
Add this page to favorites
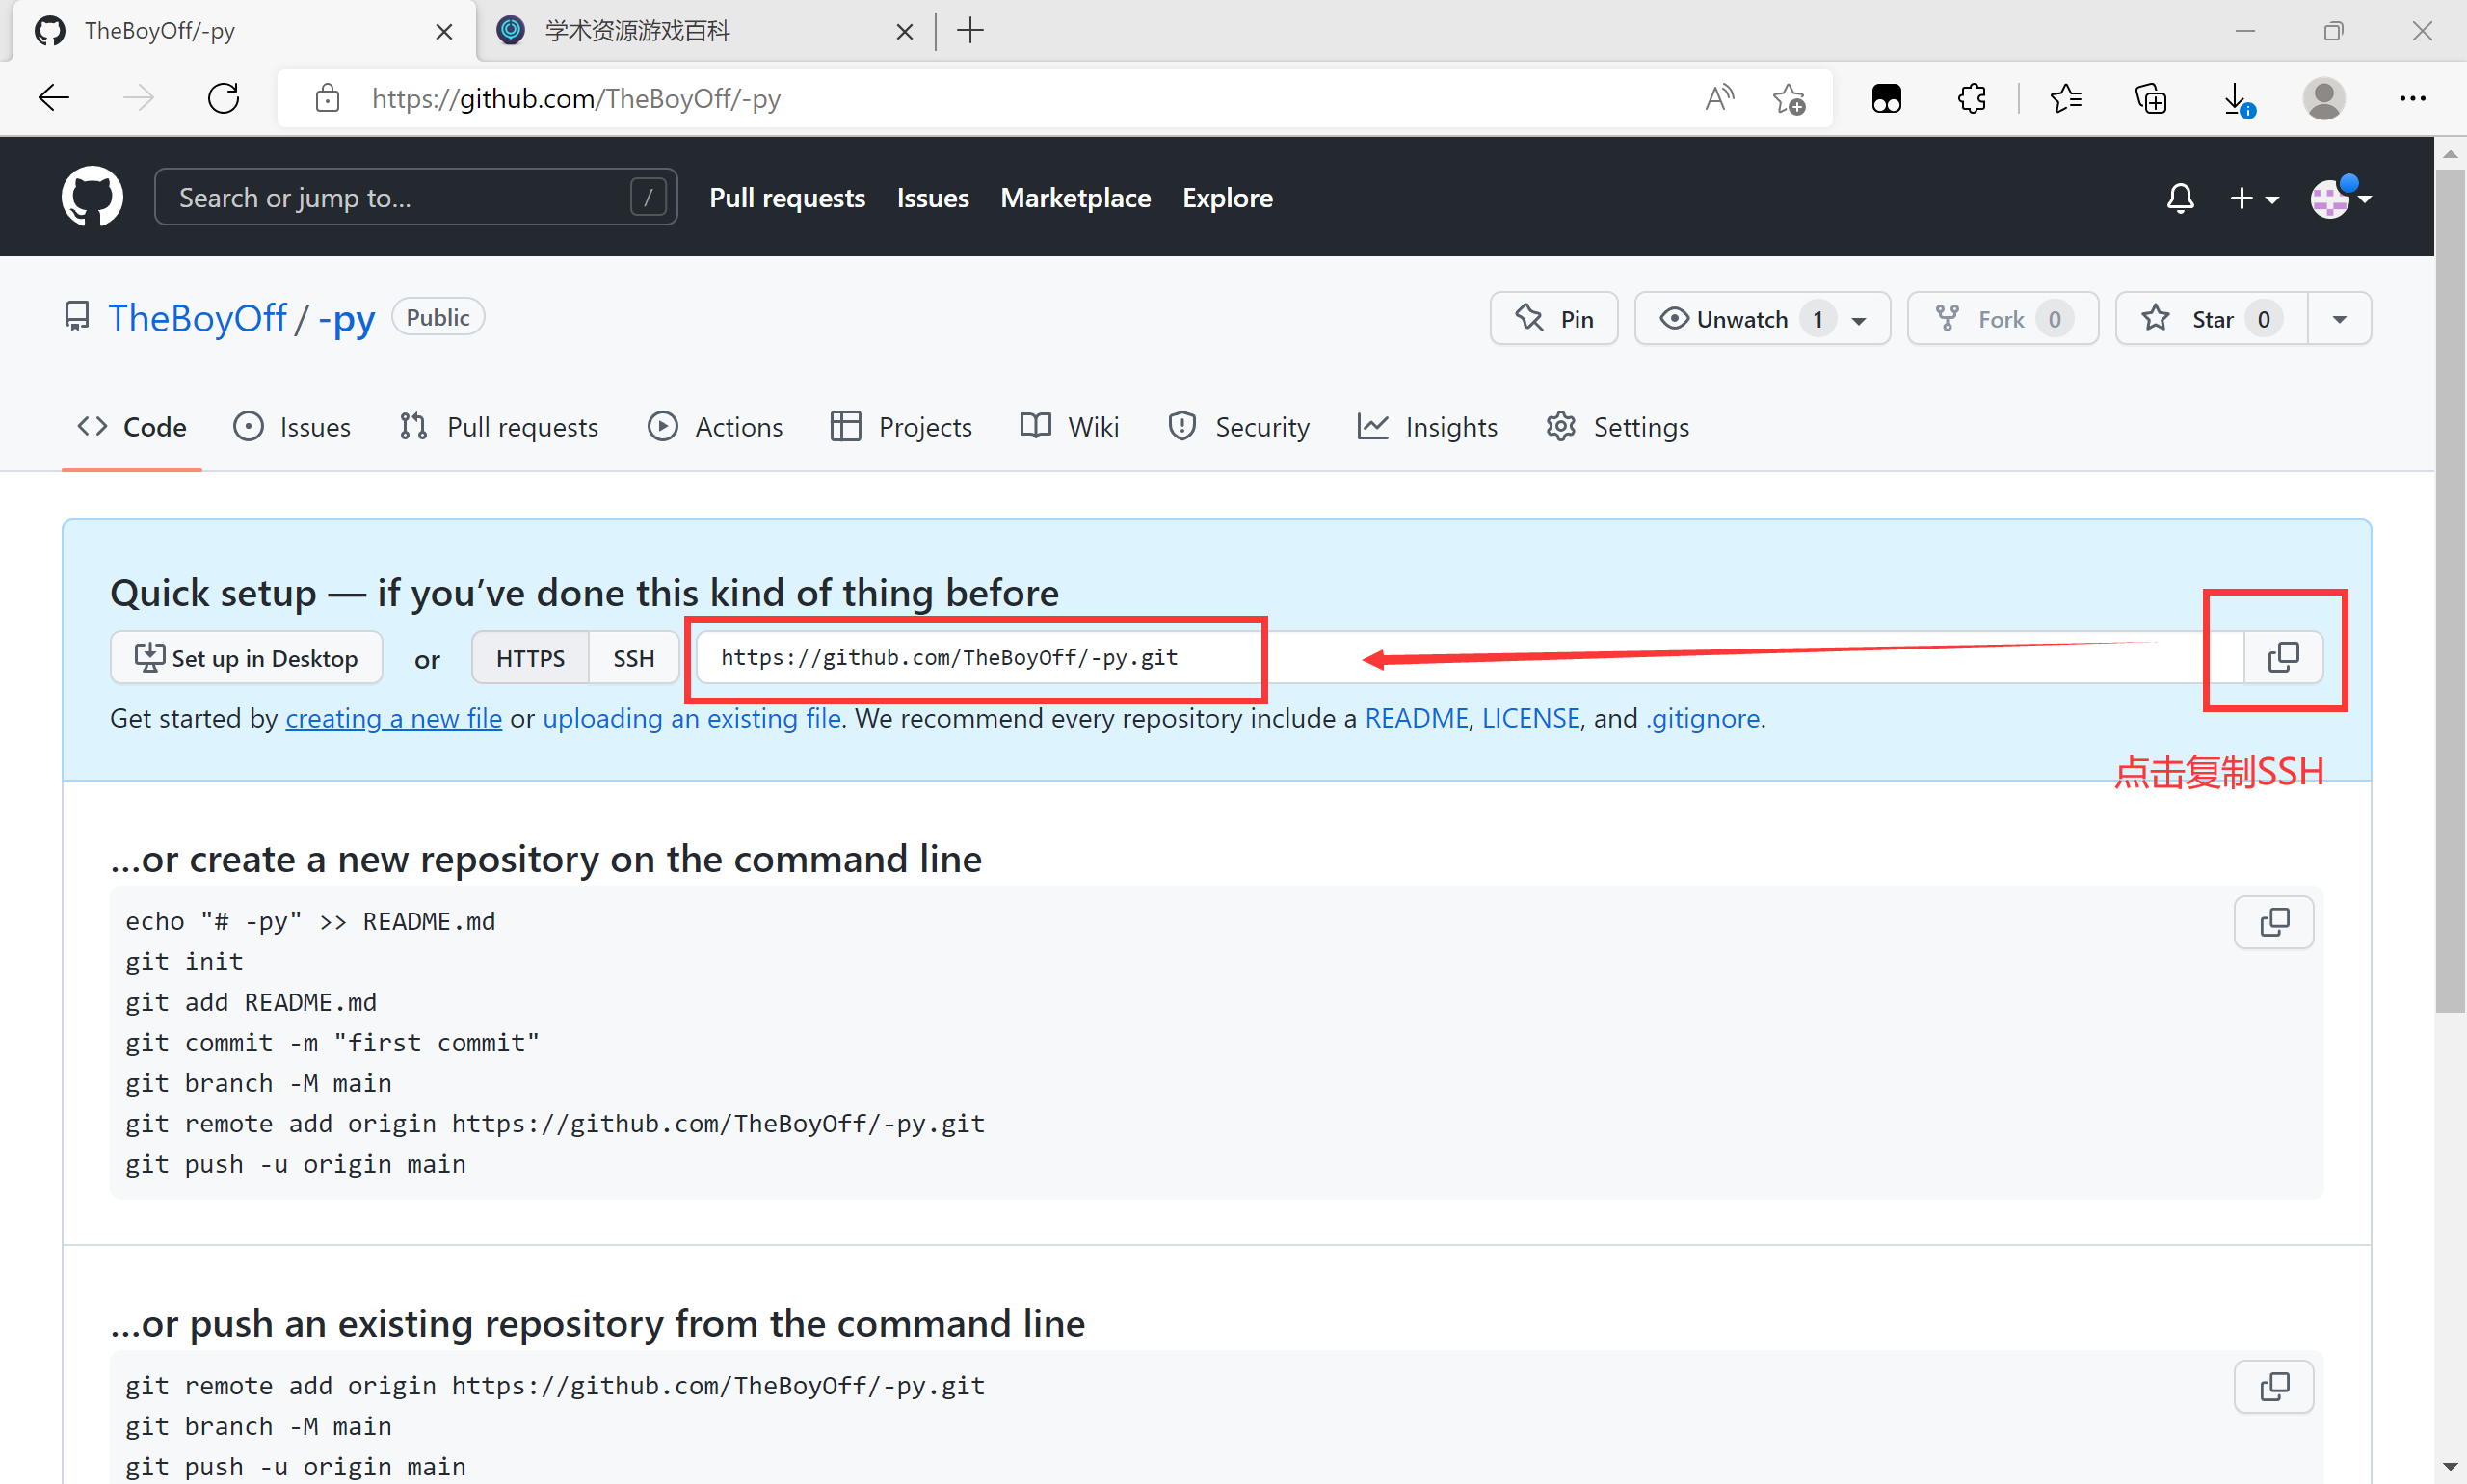pyautogui.click(x=1788, y=98)
